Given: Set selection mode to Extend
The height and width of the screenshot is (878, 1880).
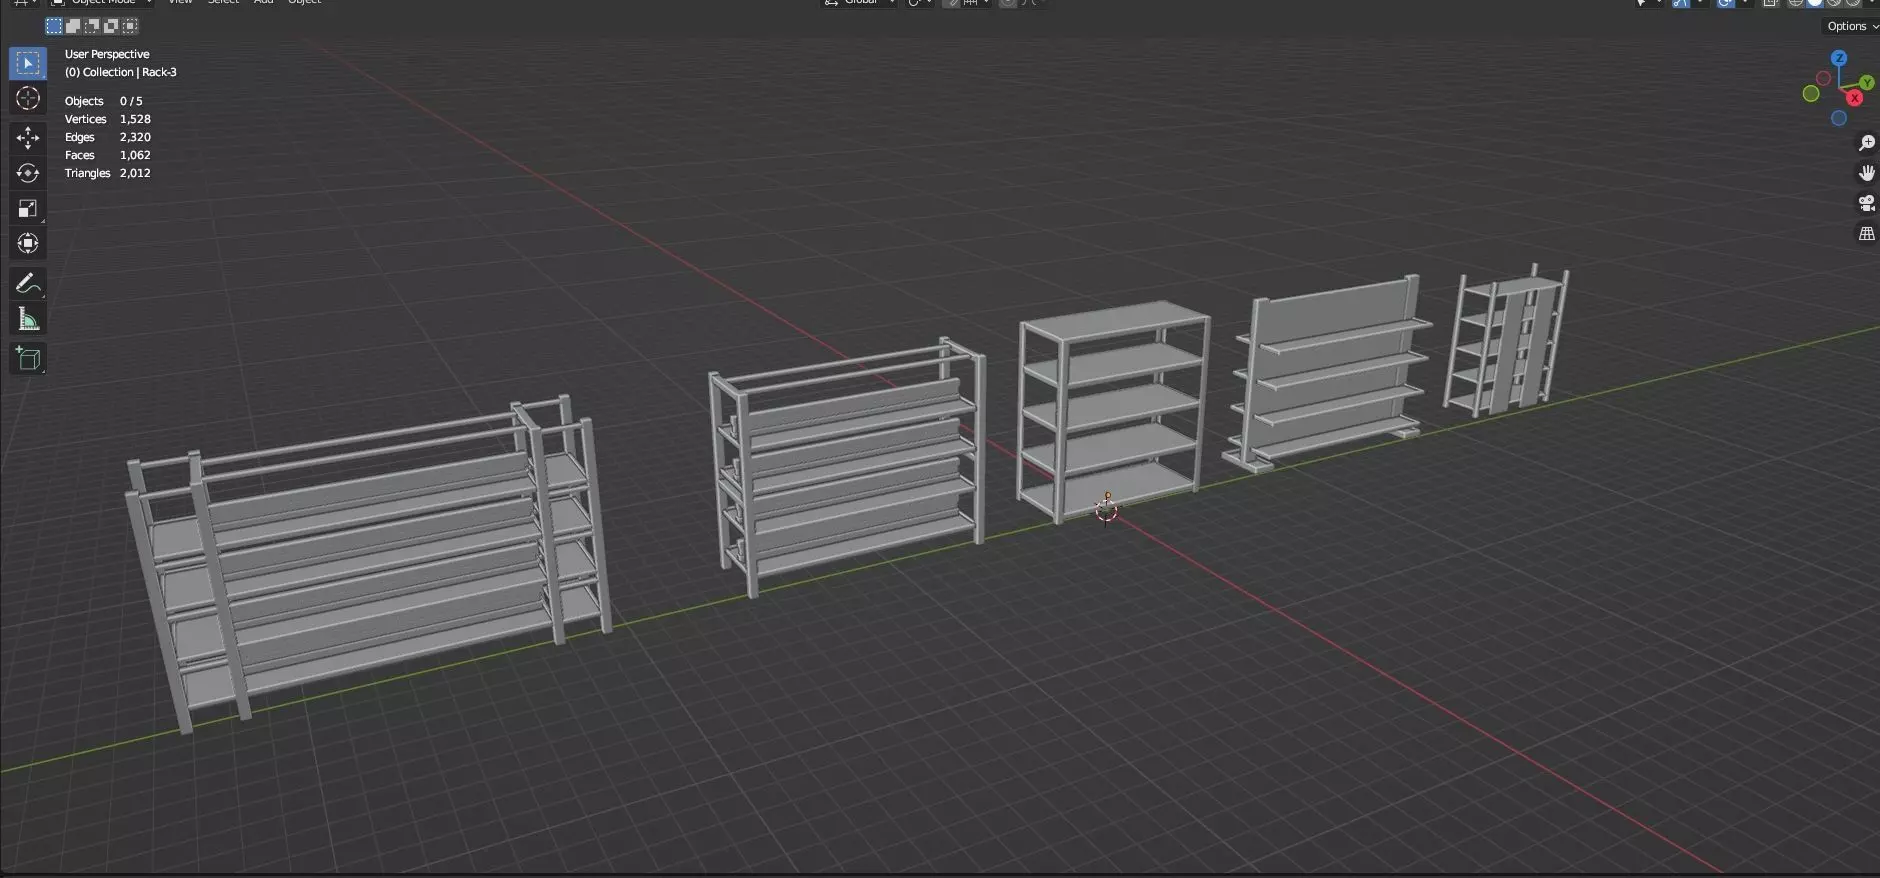Looking at the screenshot, I should tap(73, 26).
